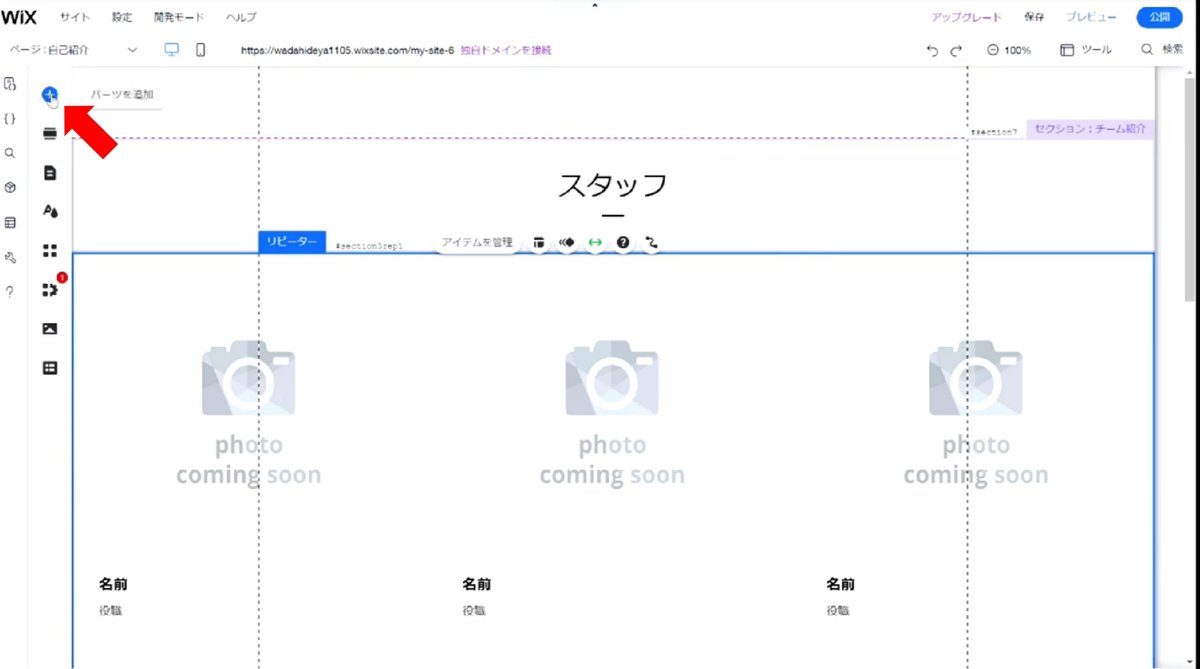Open the curly braces code files icon
The height and width of the screenshot is (669, 1200).
point(10,118)
